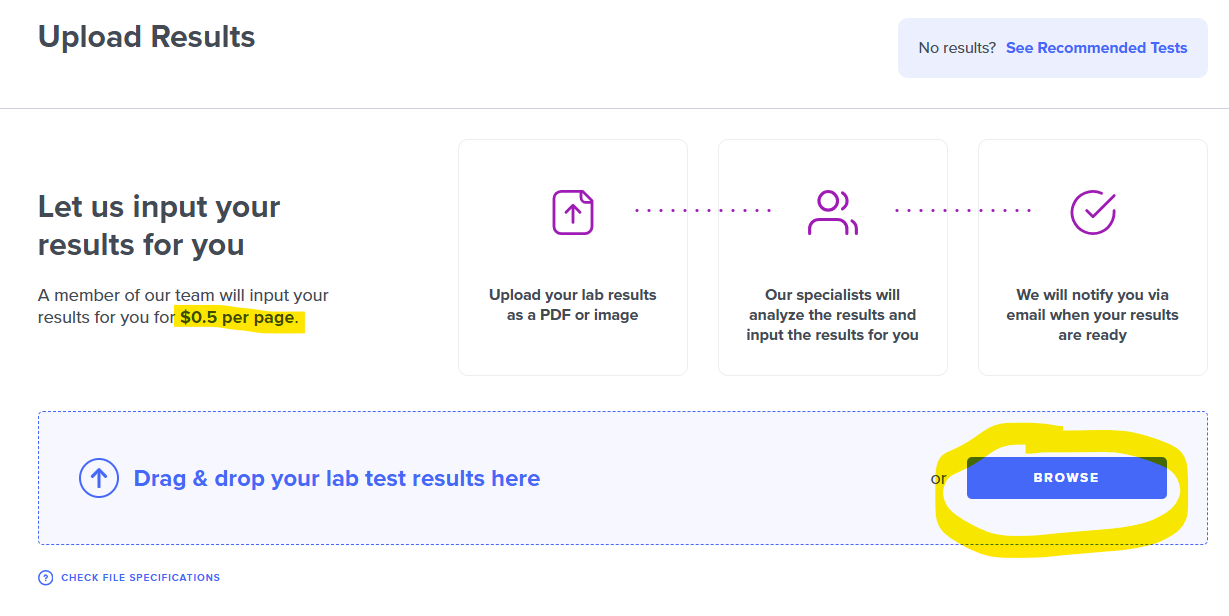Click the dotted connector before the checkmark icon
The width and height of the screenshot is (1229, 616).
tap(963, 210)
